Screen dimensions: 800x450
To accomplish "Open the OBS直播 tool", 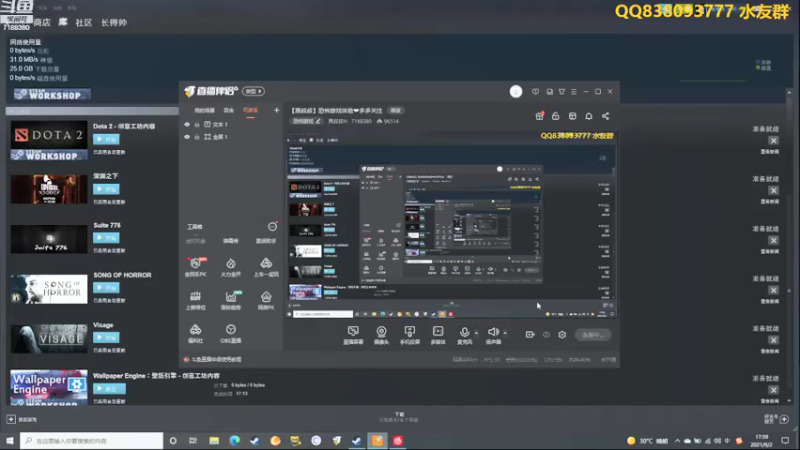I will pos(231,334).
